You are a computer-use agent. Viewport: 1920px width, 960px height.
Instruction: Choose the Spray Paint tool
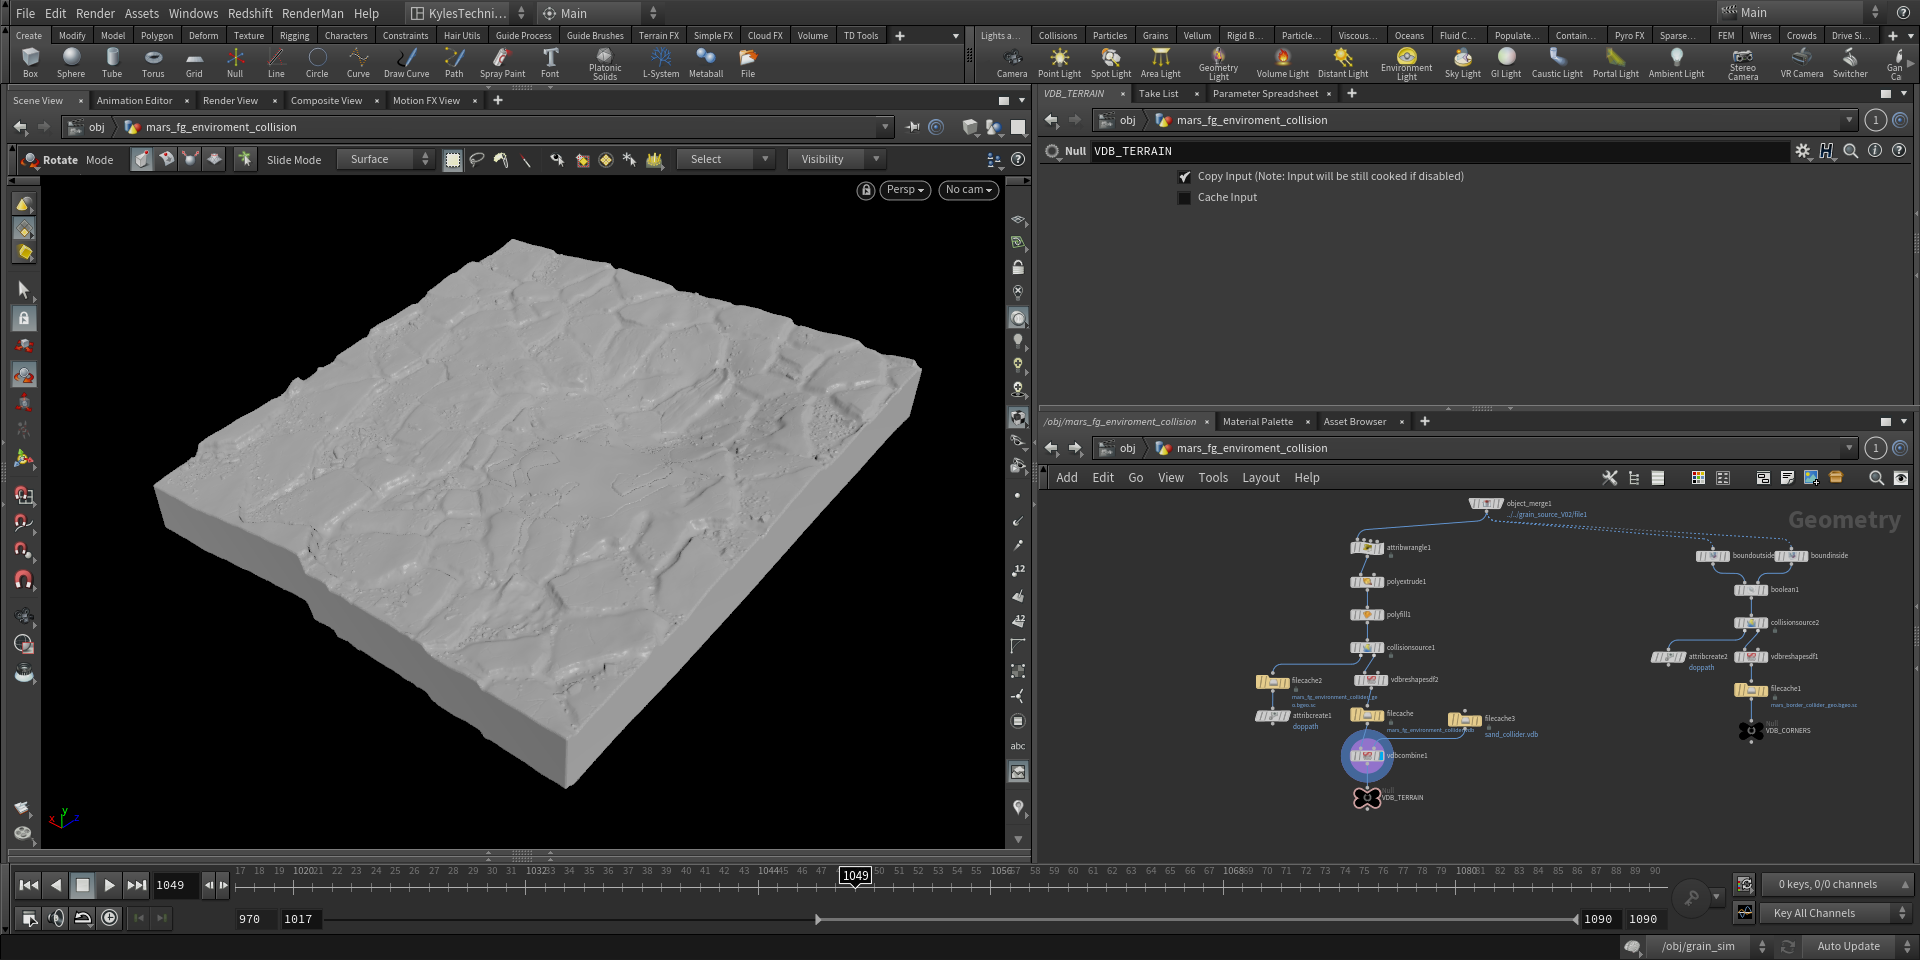[x=502, y=62]
